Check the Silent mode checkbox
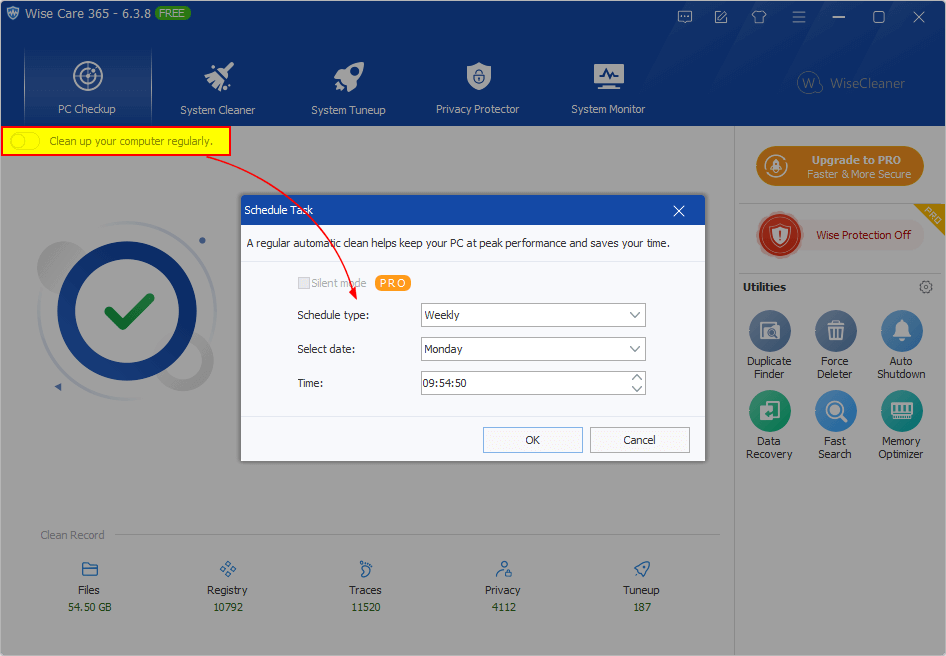 (303, 283)
